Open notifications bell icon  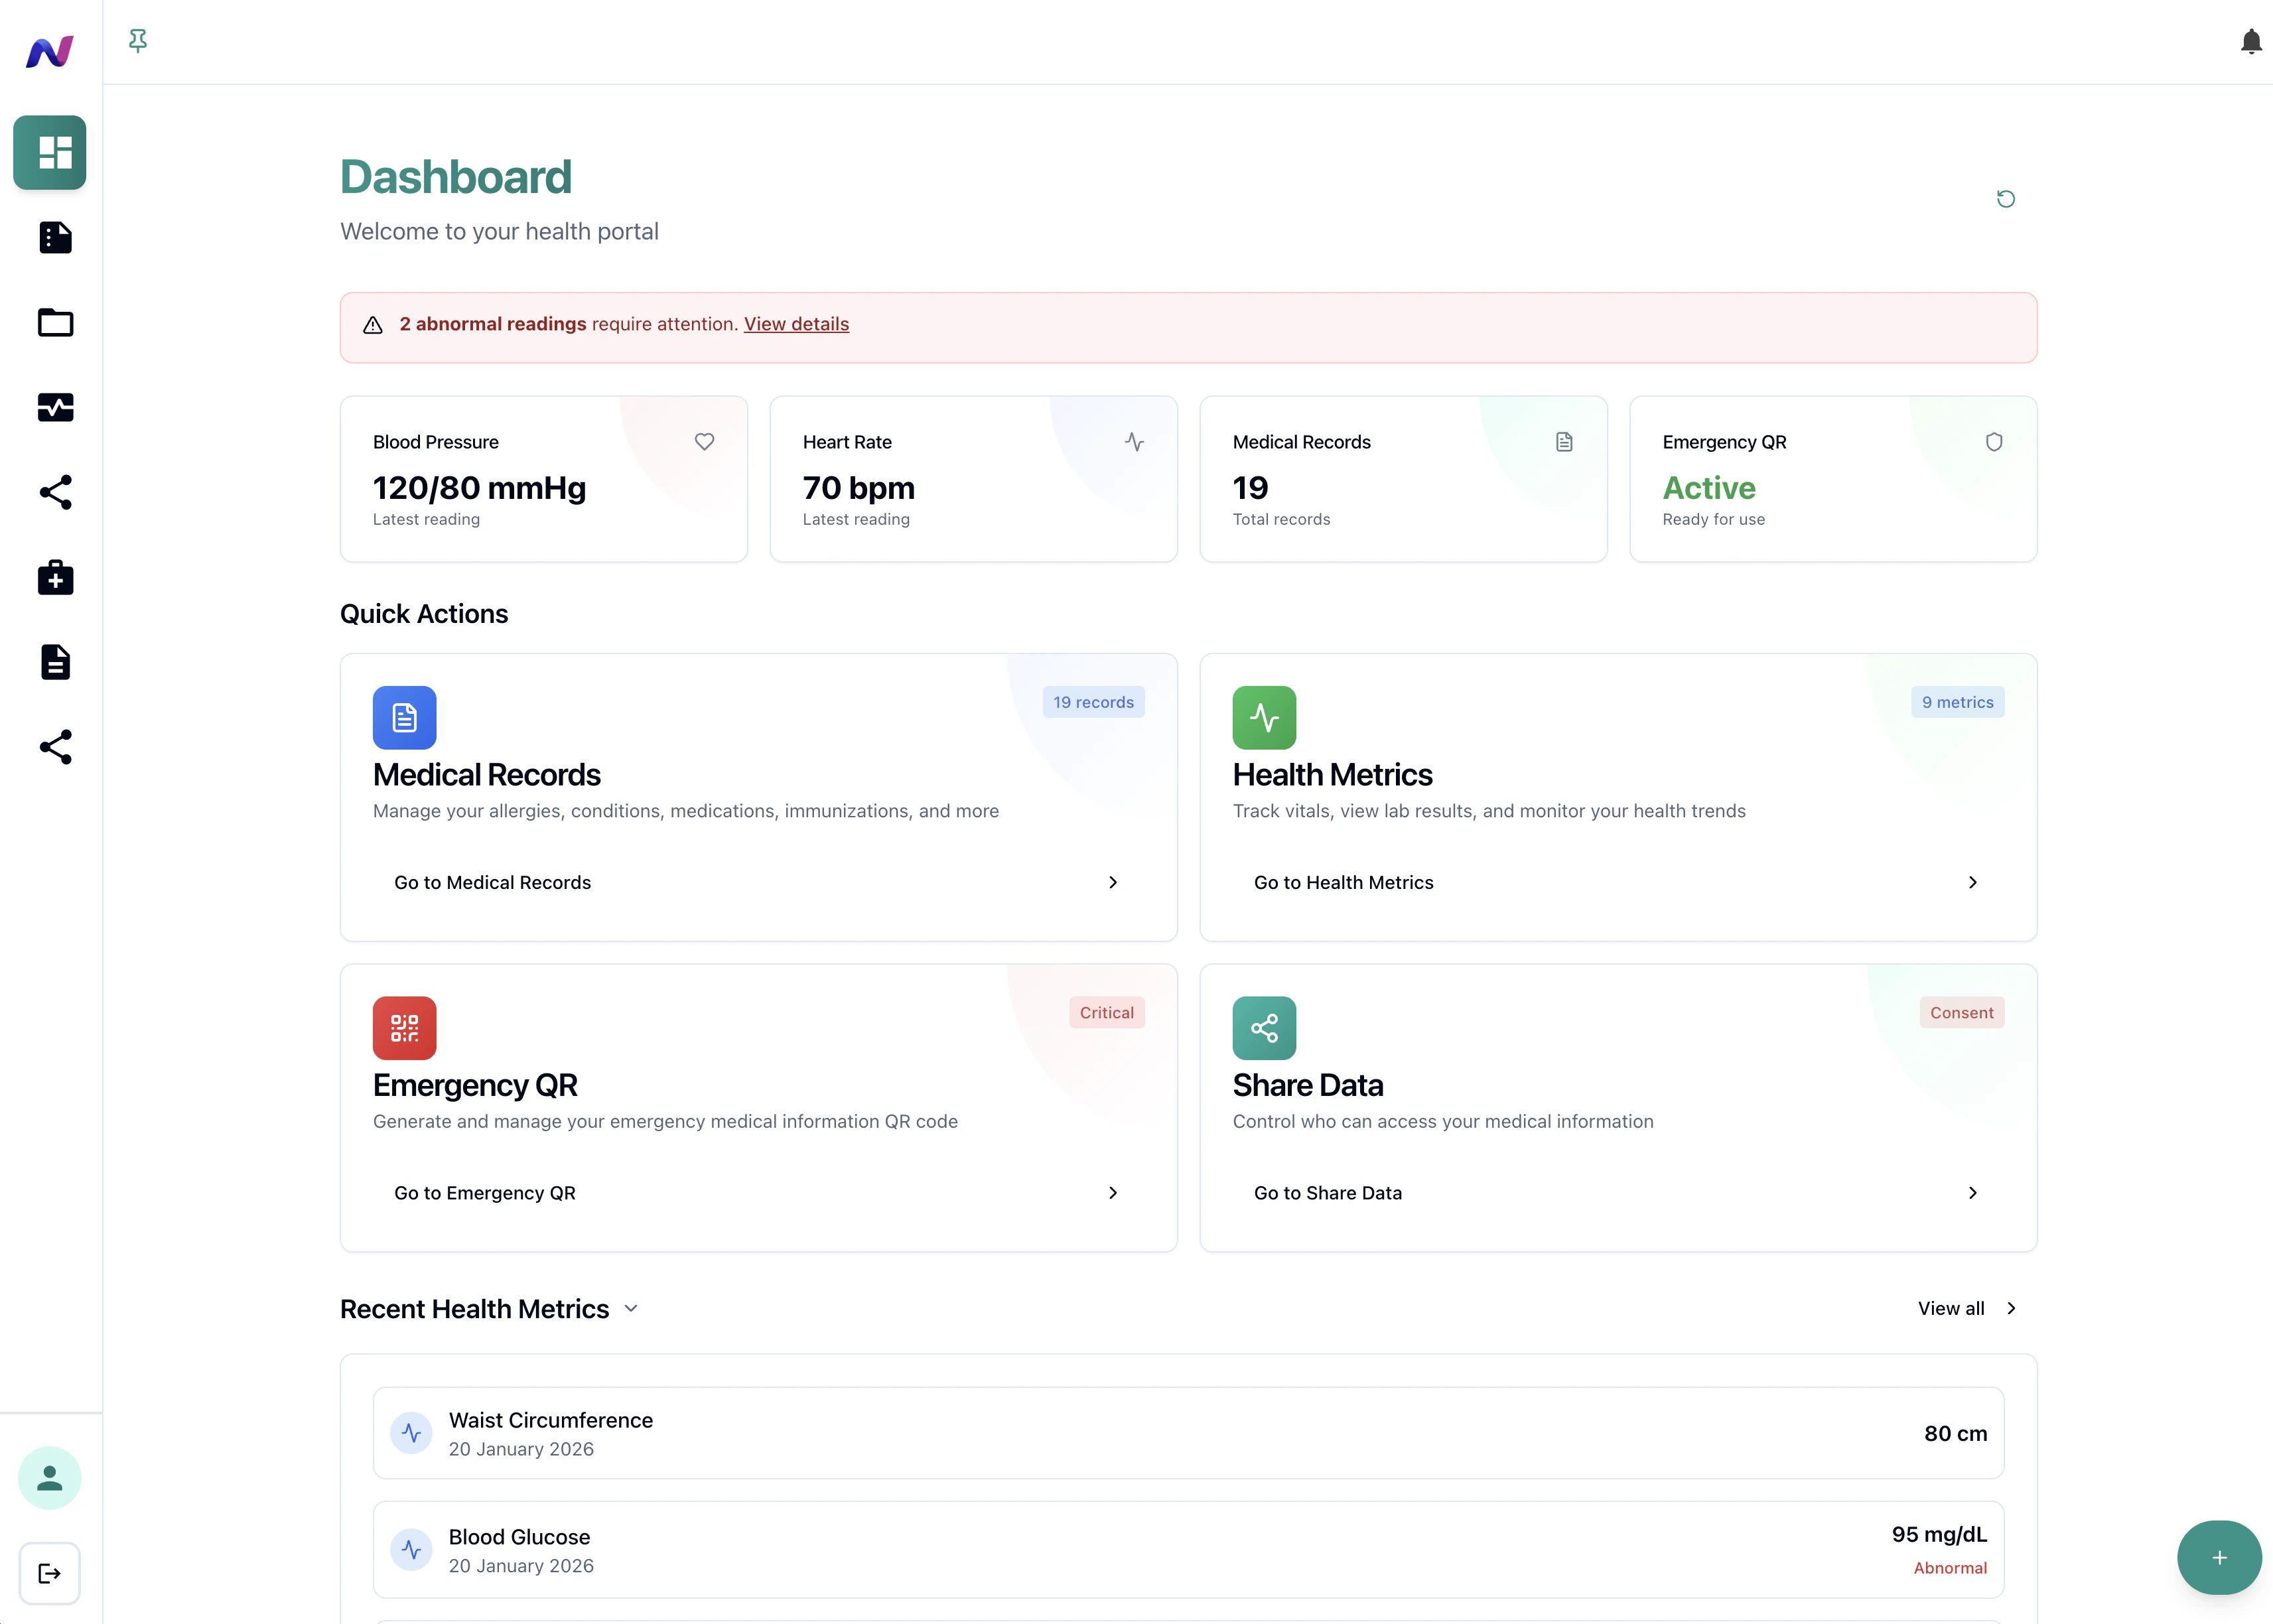(2251, 41)
